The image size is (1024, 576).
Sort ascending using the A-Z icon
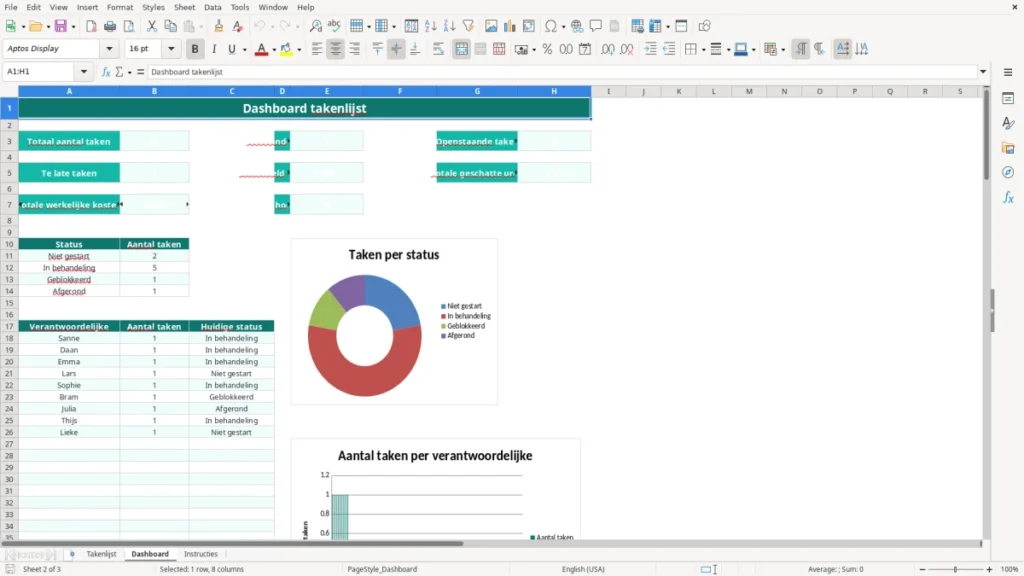pos(430,26)
